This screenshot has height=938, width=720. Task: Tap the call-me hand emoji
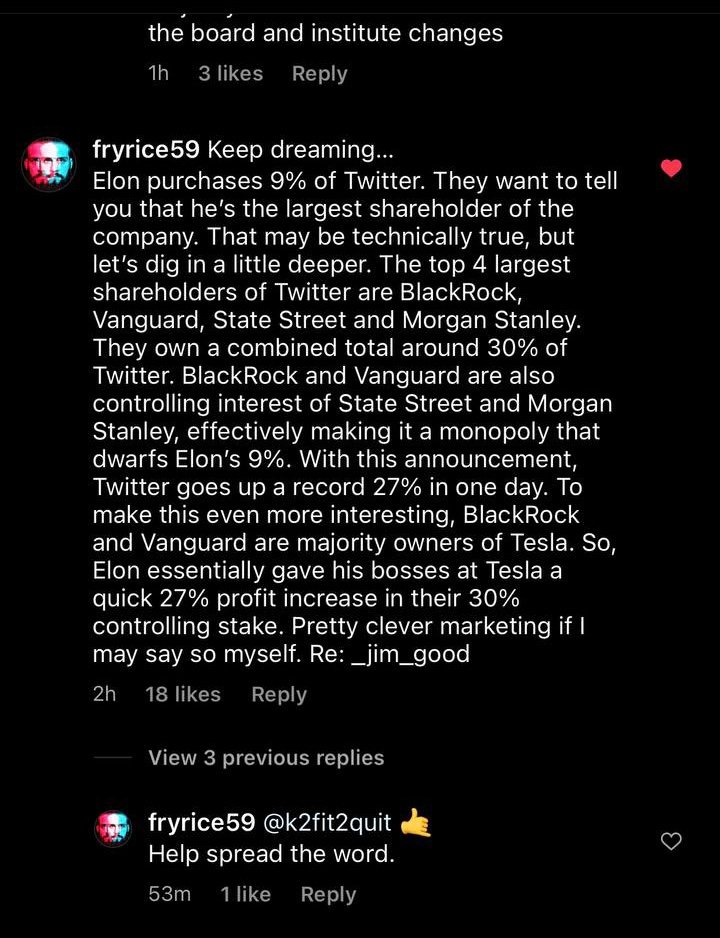tap(415, 823)
